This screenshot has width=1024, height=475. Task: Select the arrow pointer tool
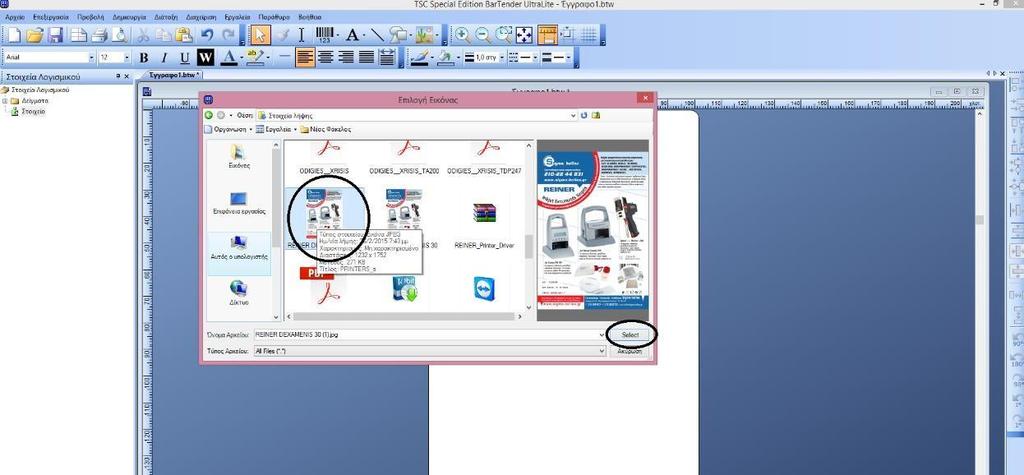tap(260, 35)
